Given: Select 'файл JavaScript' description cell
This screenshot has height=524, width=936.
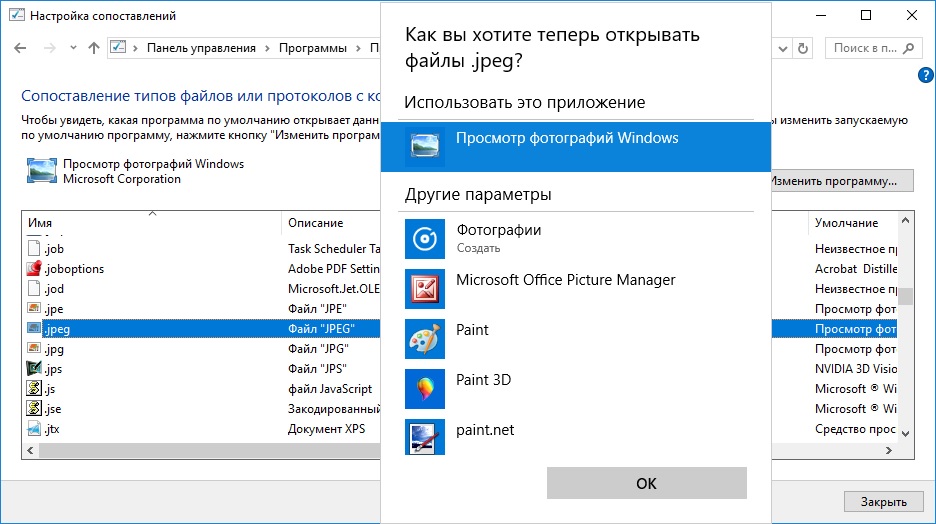Looking at the screenshot, I should point(330,389).
